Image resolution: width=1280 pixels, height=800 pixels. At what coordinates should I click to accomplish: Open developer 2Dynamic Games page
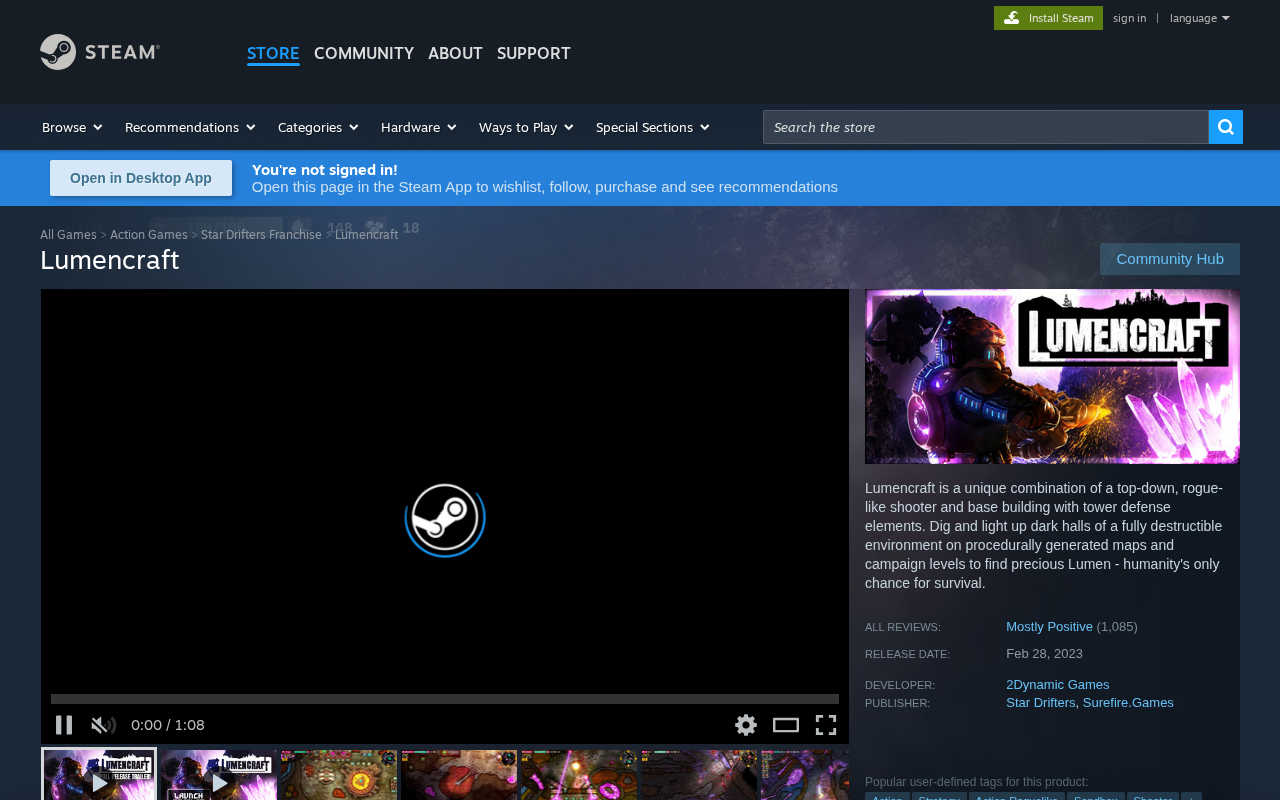(1057, 684)
